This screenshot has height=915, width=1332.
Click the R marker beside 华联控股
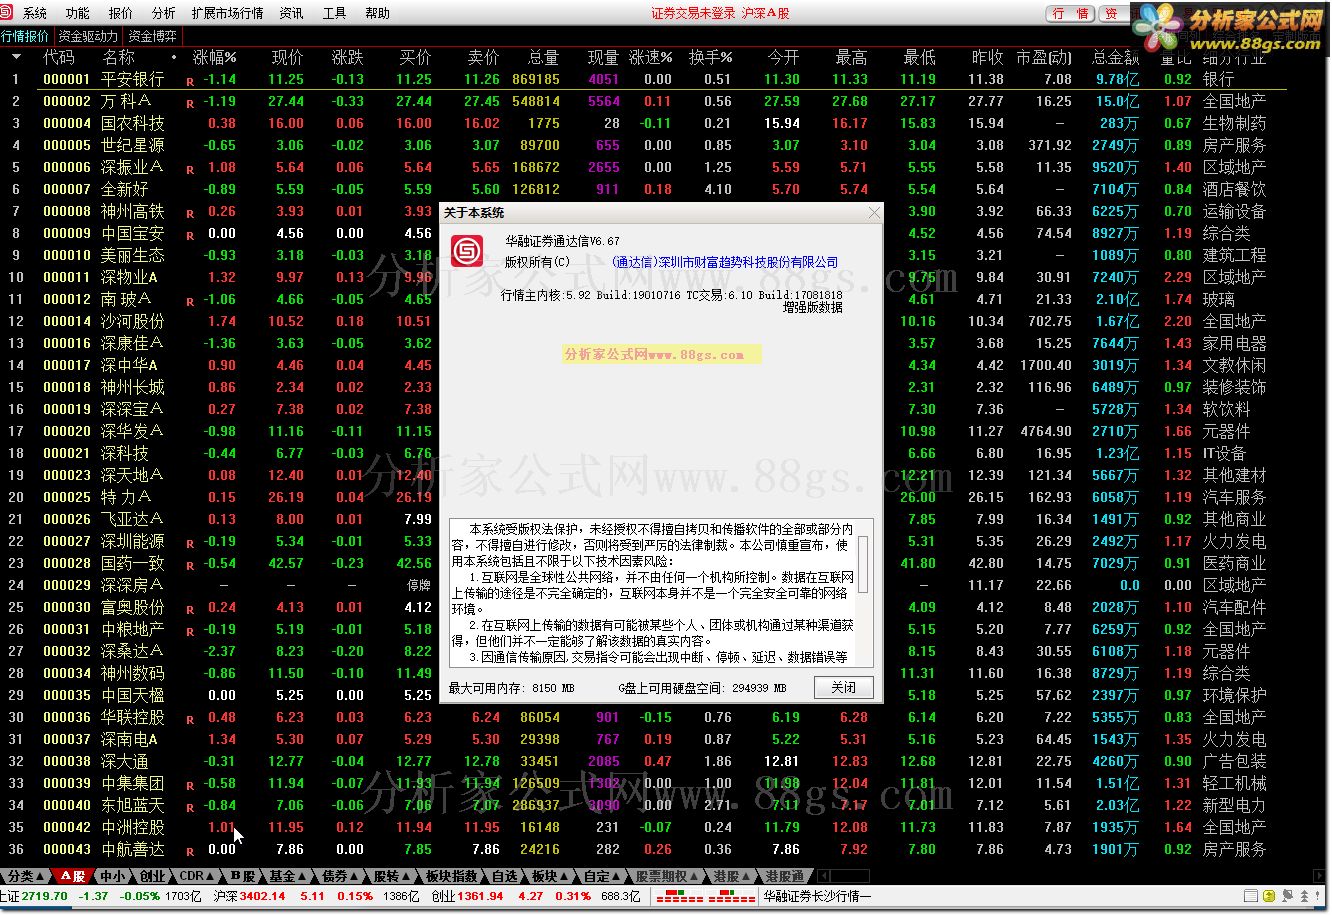click(190, 719)
